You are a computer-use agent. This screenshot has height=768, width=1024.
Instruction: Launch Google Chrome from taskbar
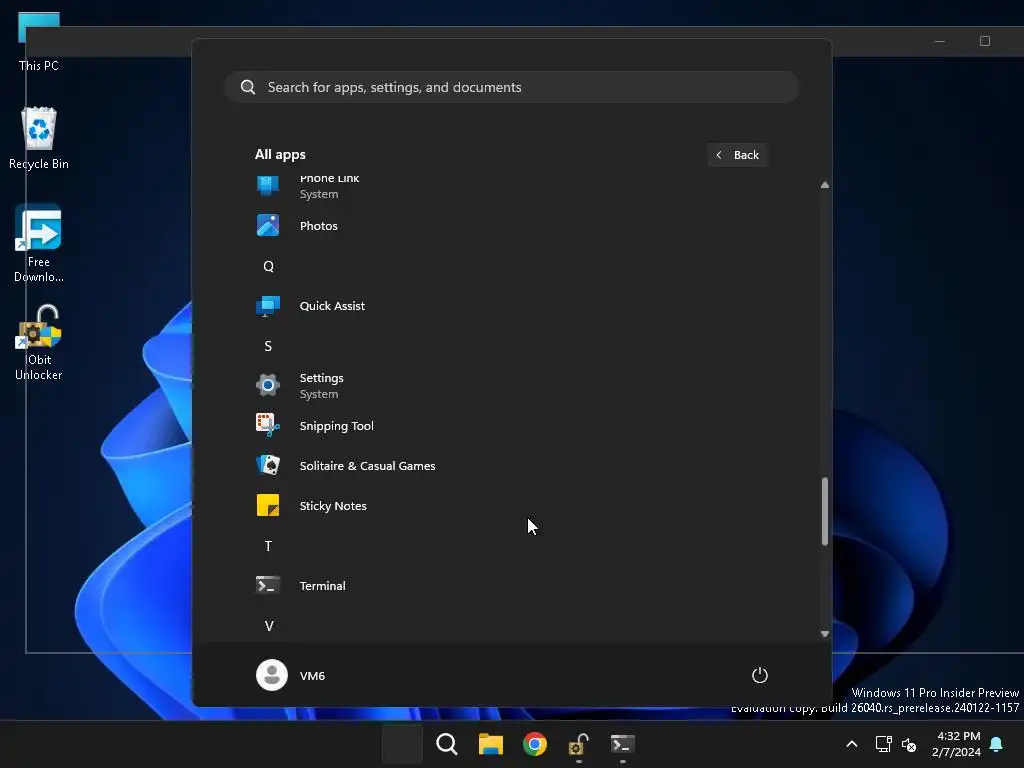pos(534,744)
